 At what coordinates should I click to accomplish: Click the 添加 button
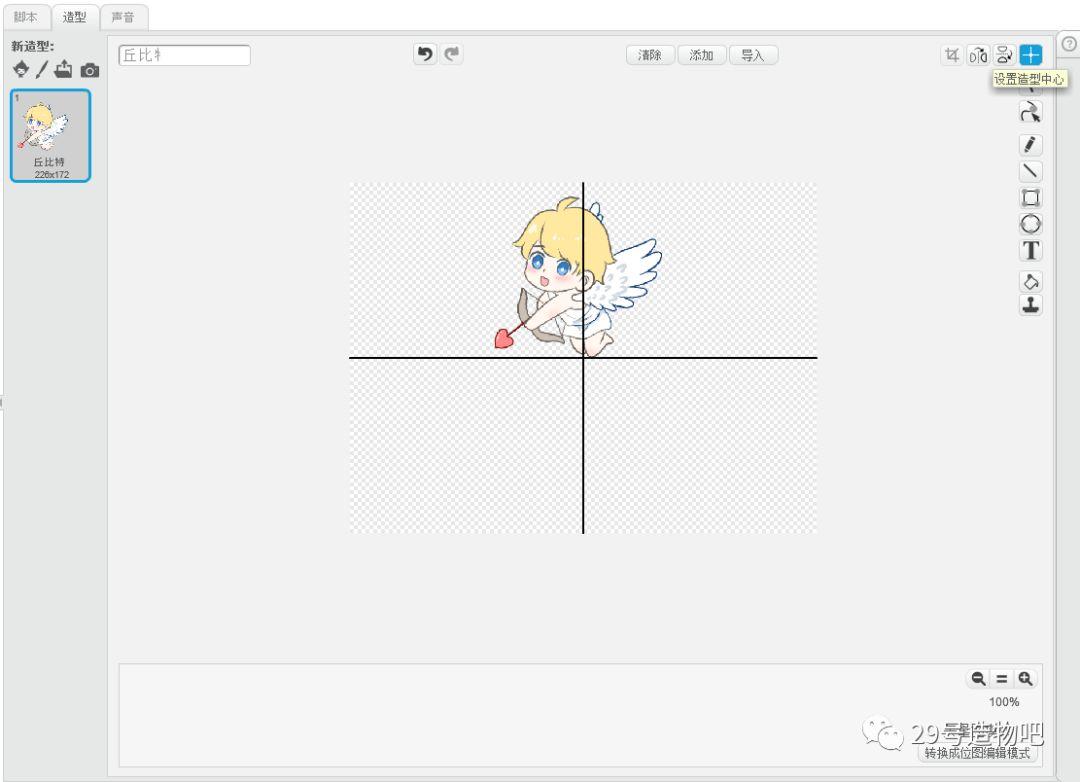[701, 55]
